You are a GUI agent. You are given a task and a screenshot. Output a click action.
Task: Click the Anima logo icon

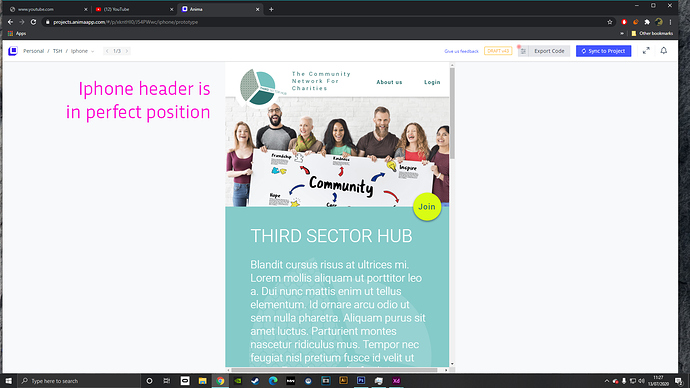(x=13, y=51)
